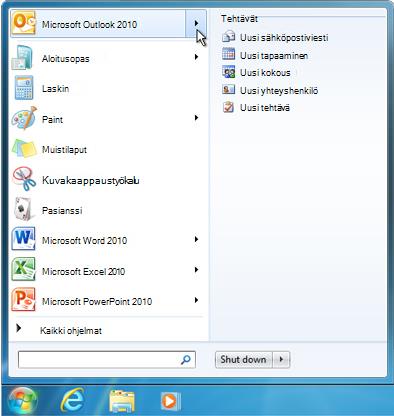394x416 pixels.
Task: Open Kaikki ohjelmat list
Action: pos(71,331)
